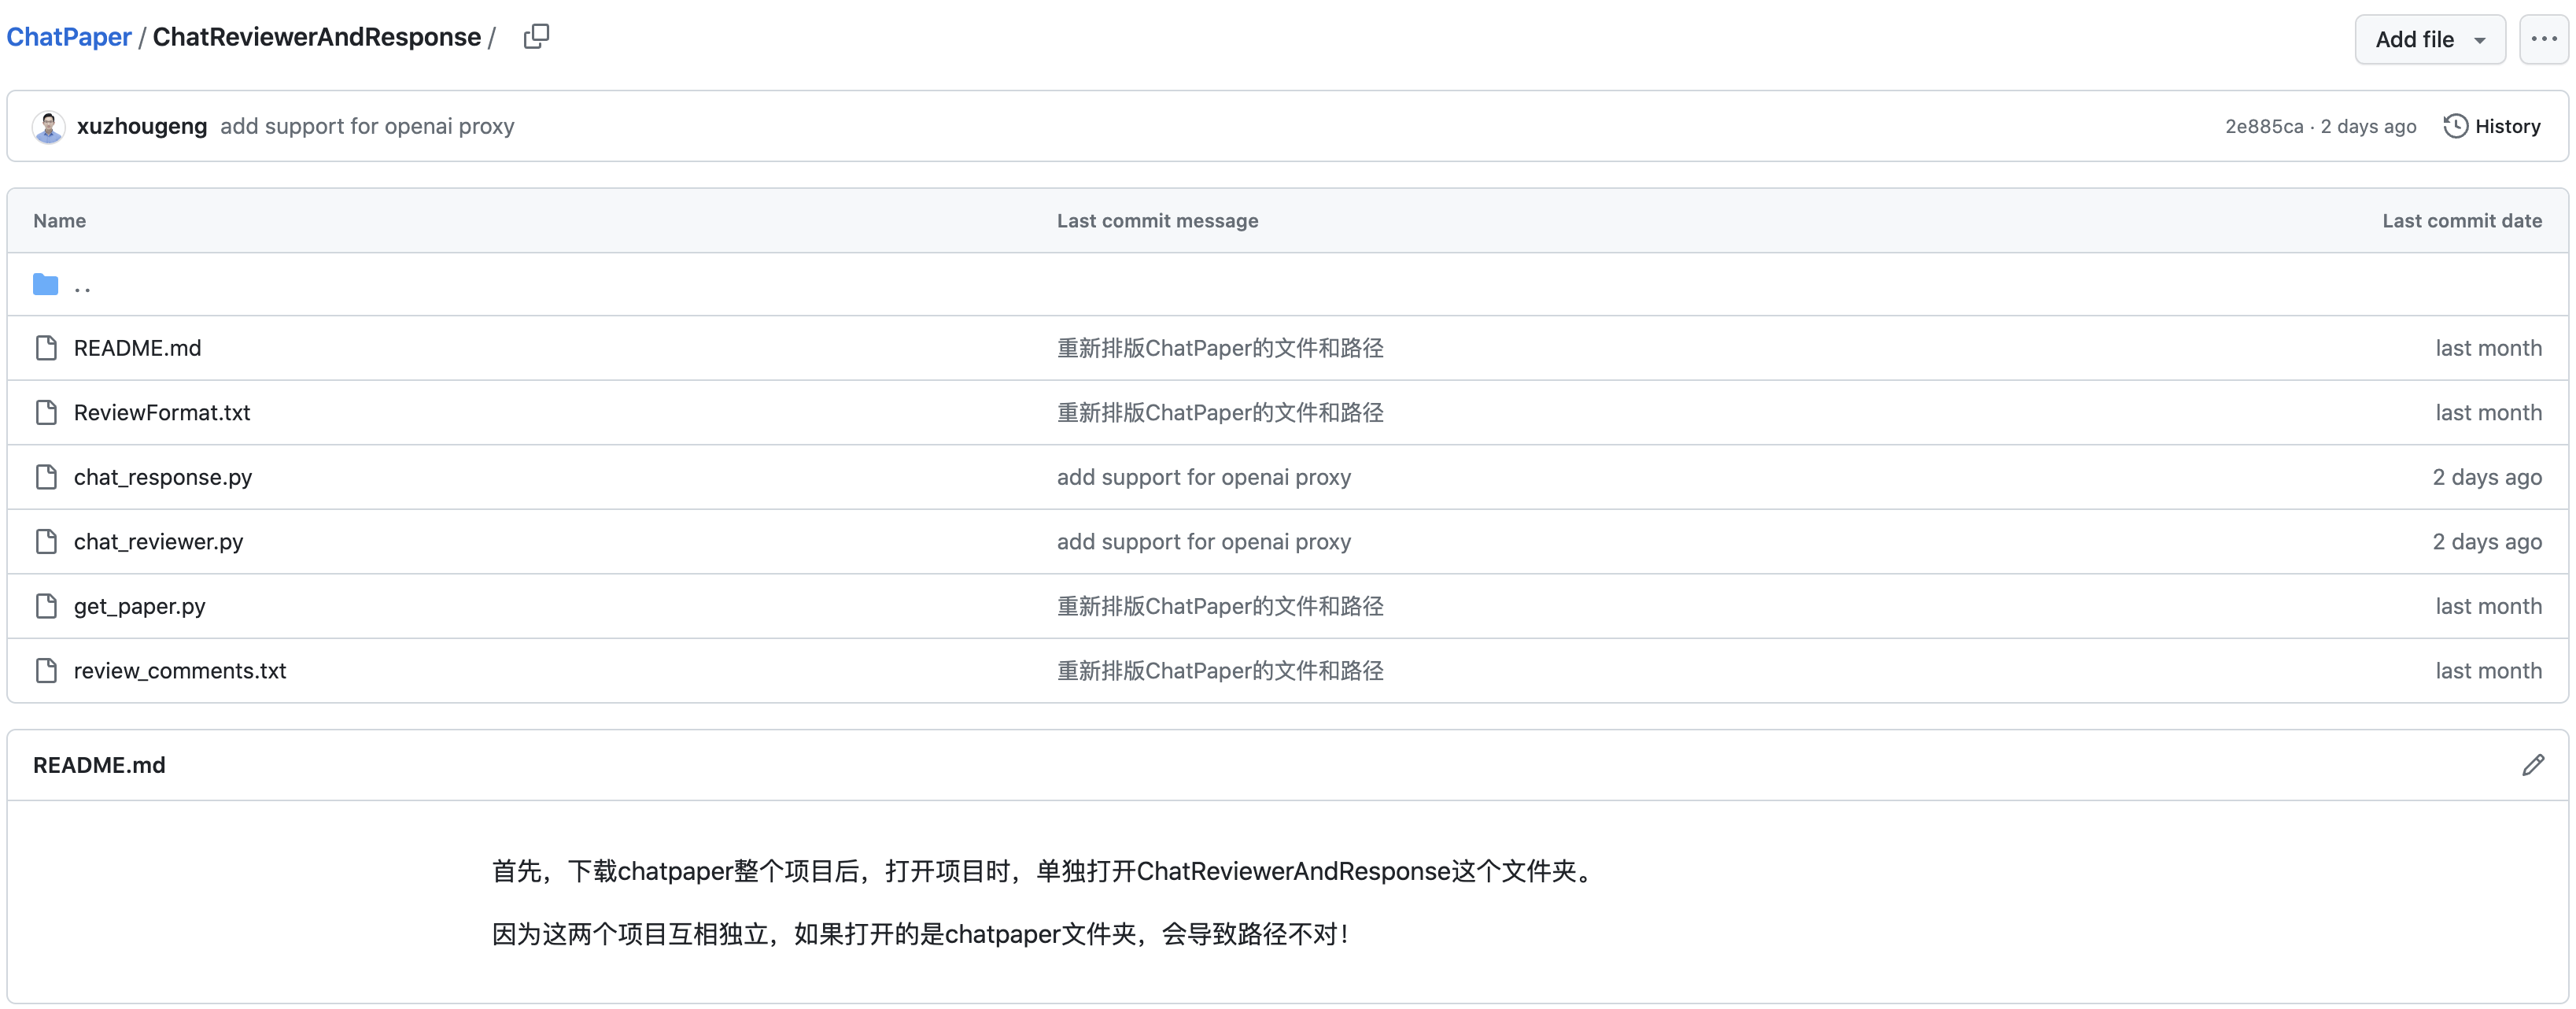Open latest commit message 'add support for openai proxy'

click(367, 126)
